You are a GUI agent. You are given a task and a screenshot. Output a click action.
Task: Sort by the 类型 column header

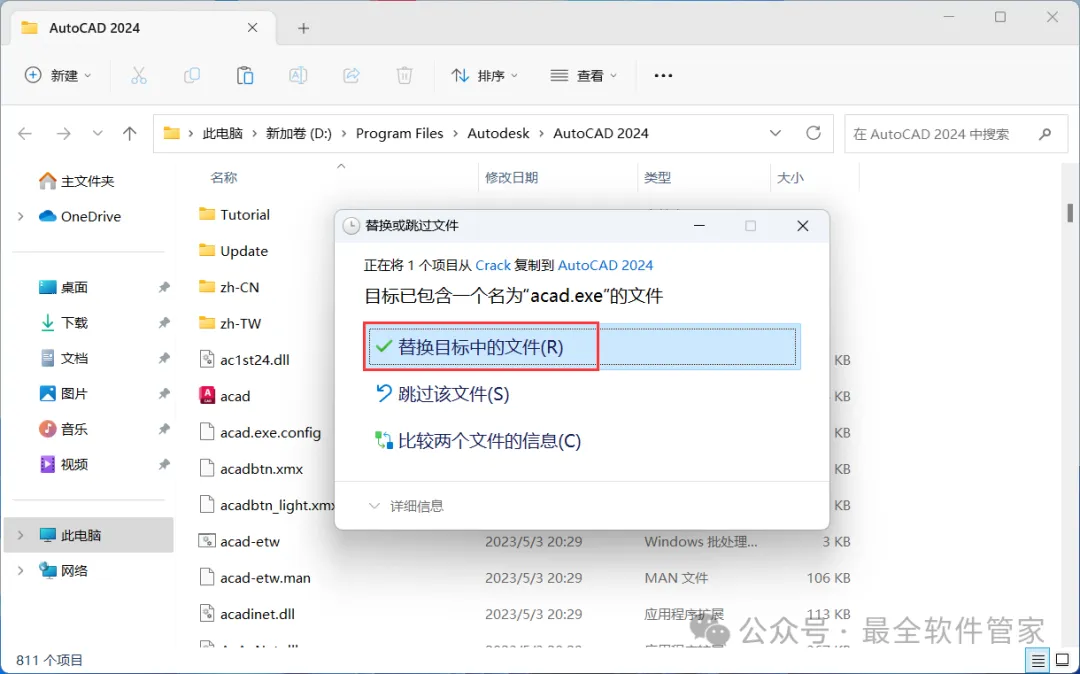658,178
